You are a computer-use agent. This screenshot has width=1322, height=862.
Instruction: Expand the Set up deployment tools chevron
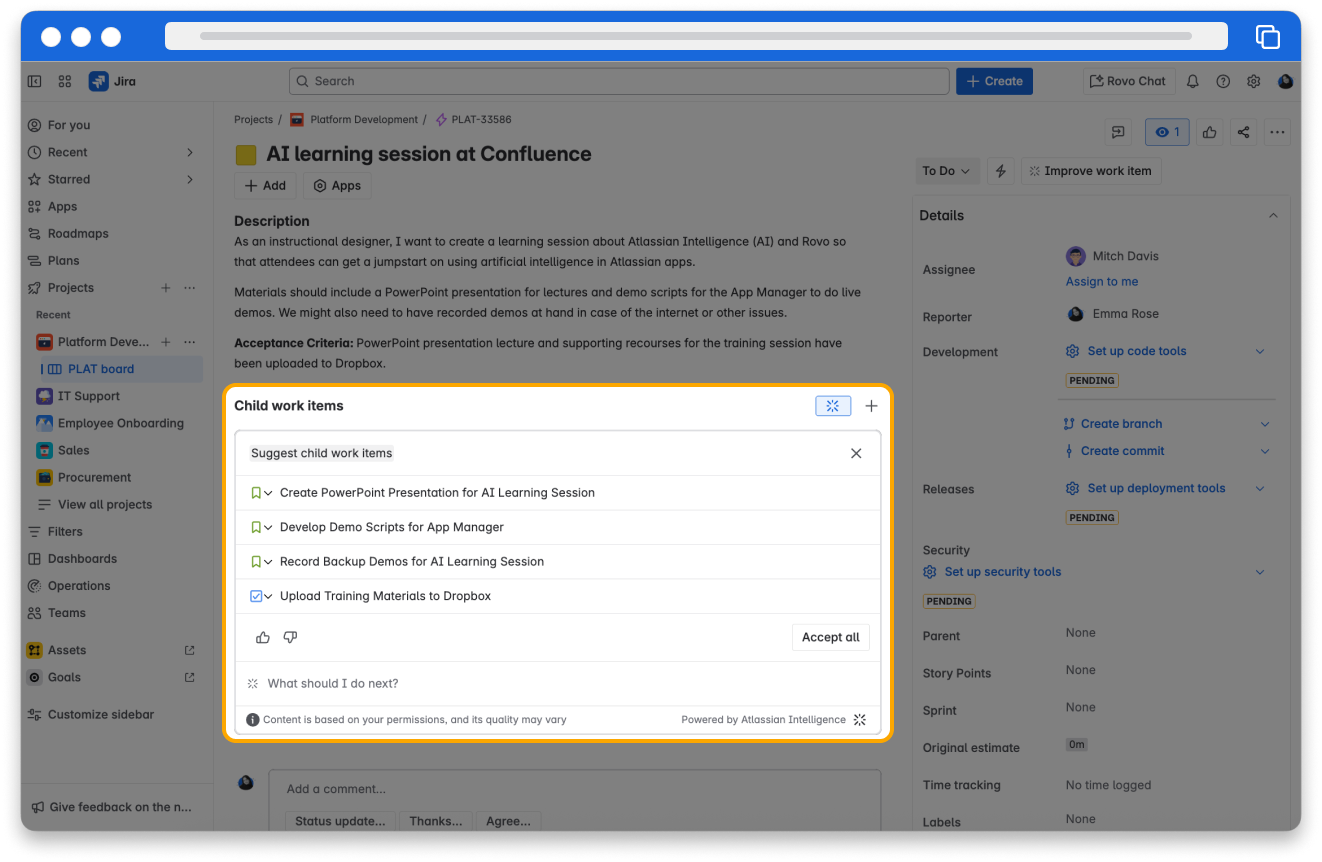[1260, 488]
